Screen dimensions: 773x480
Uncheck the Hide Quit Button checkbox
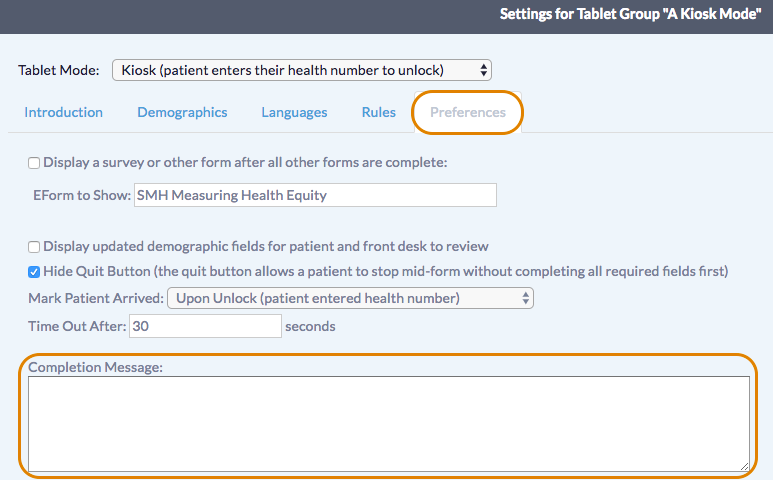(34, 271)
